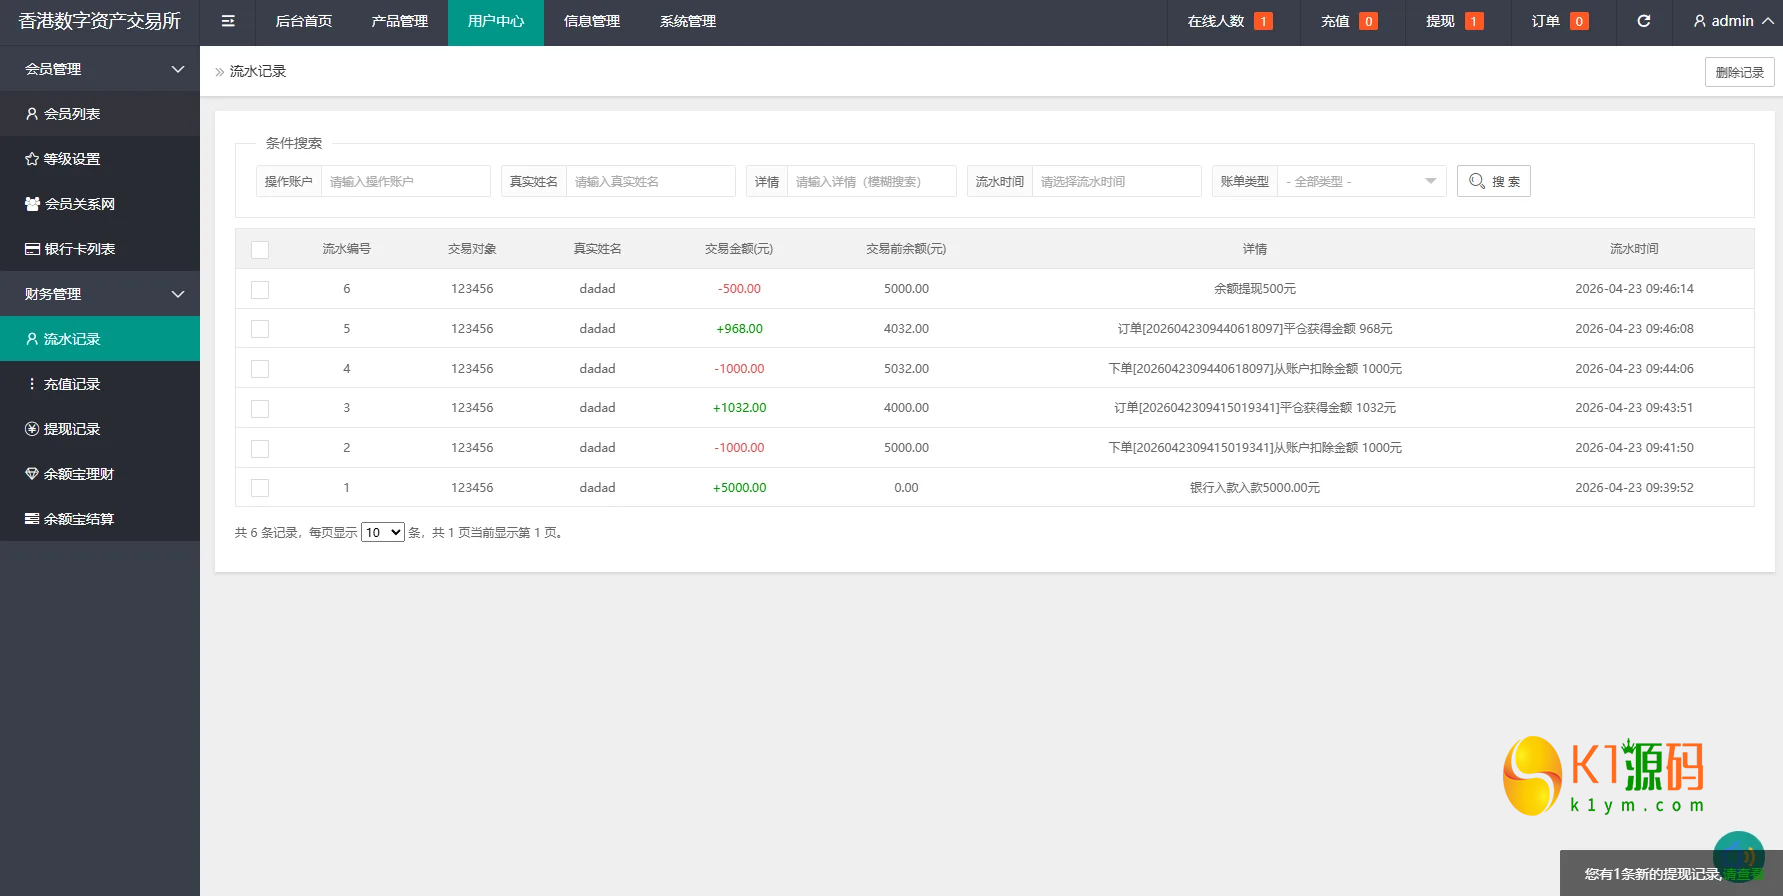The width and height of the screenshot is (1783, 896).
Task: Click the 流水时间 column header
Action: (1634, 249)
